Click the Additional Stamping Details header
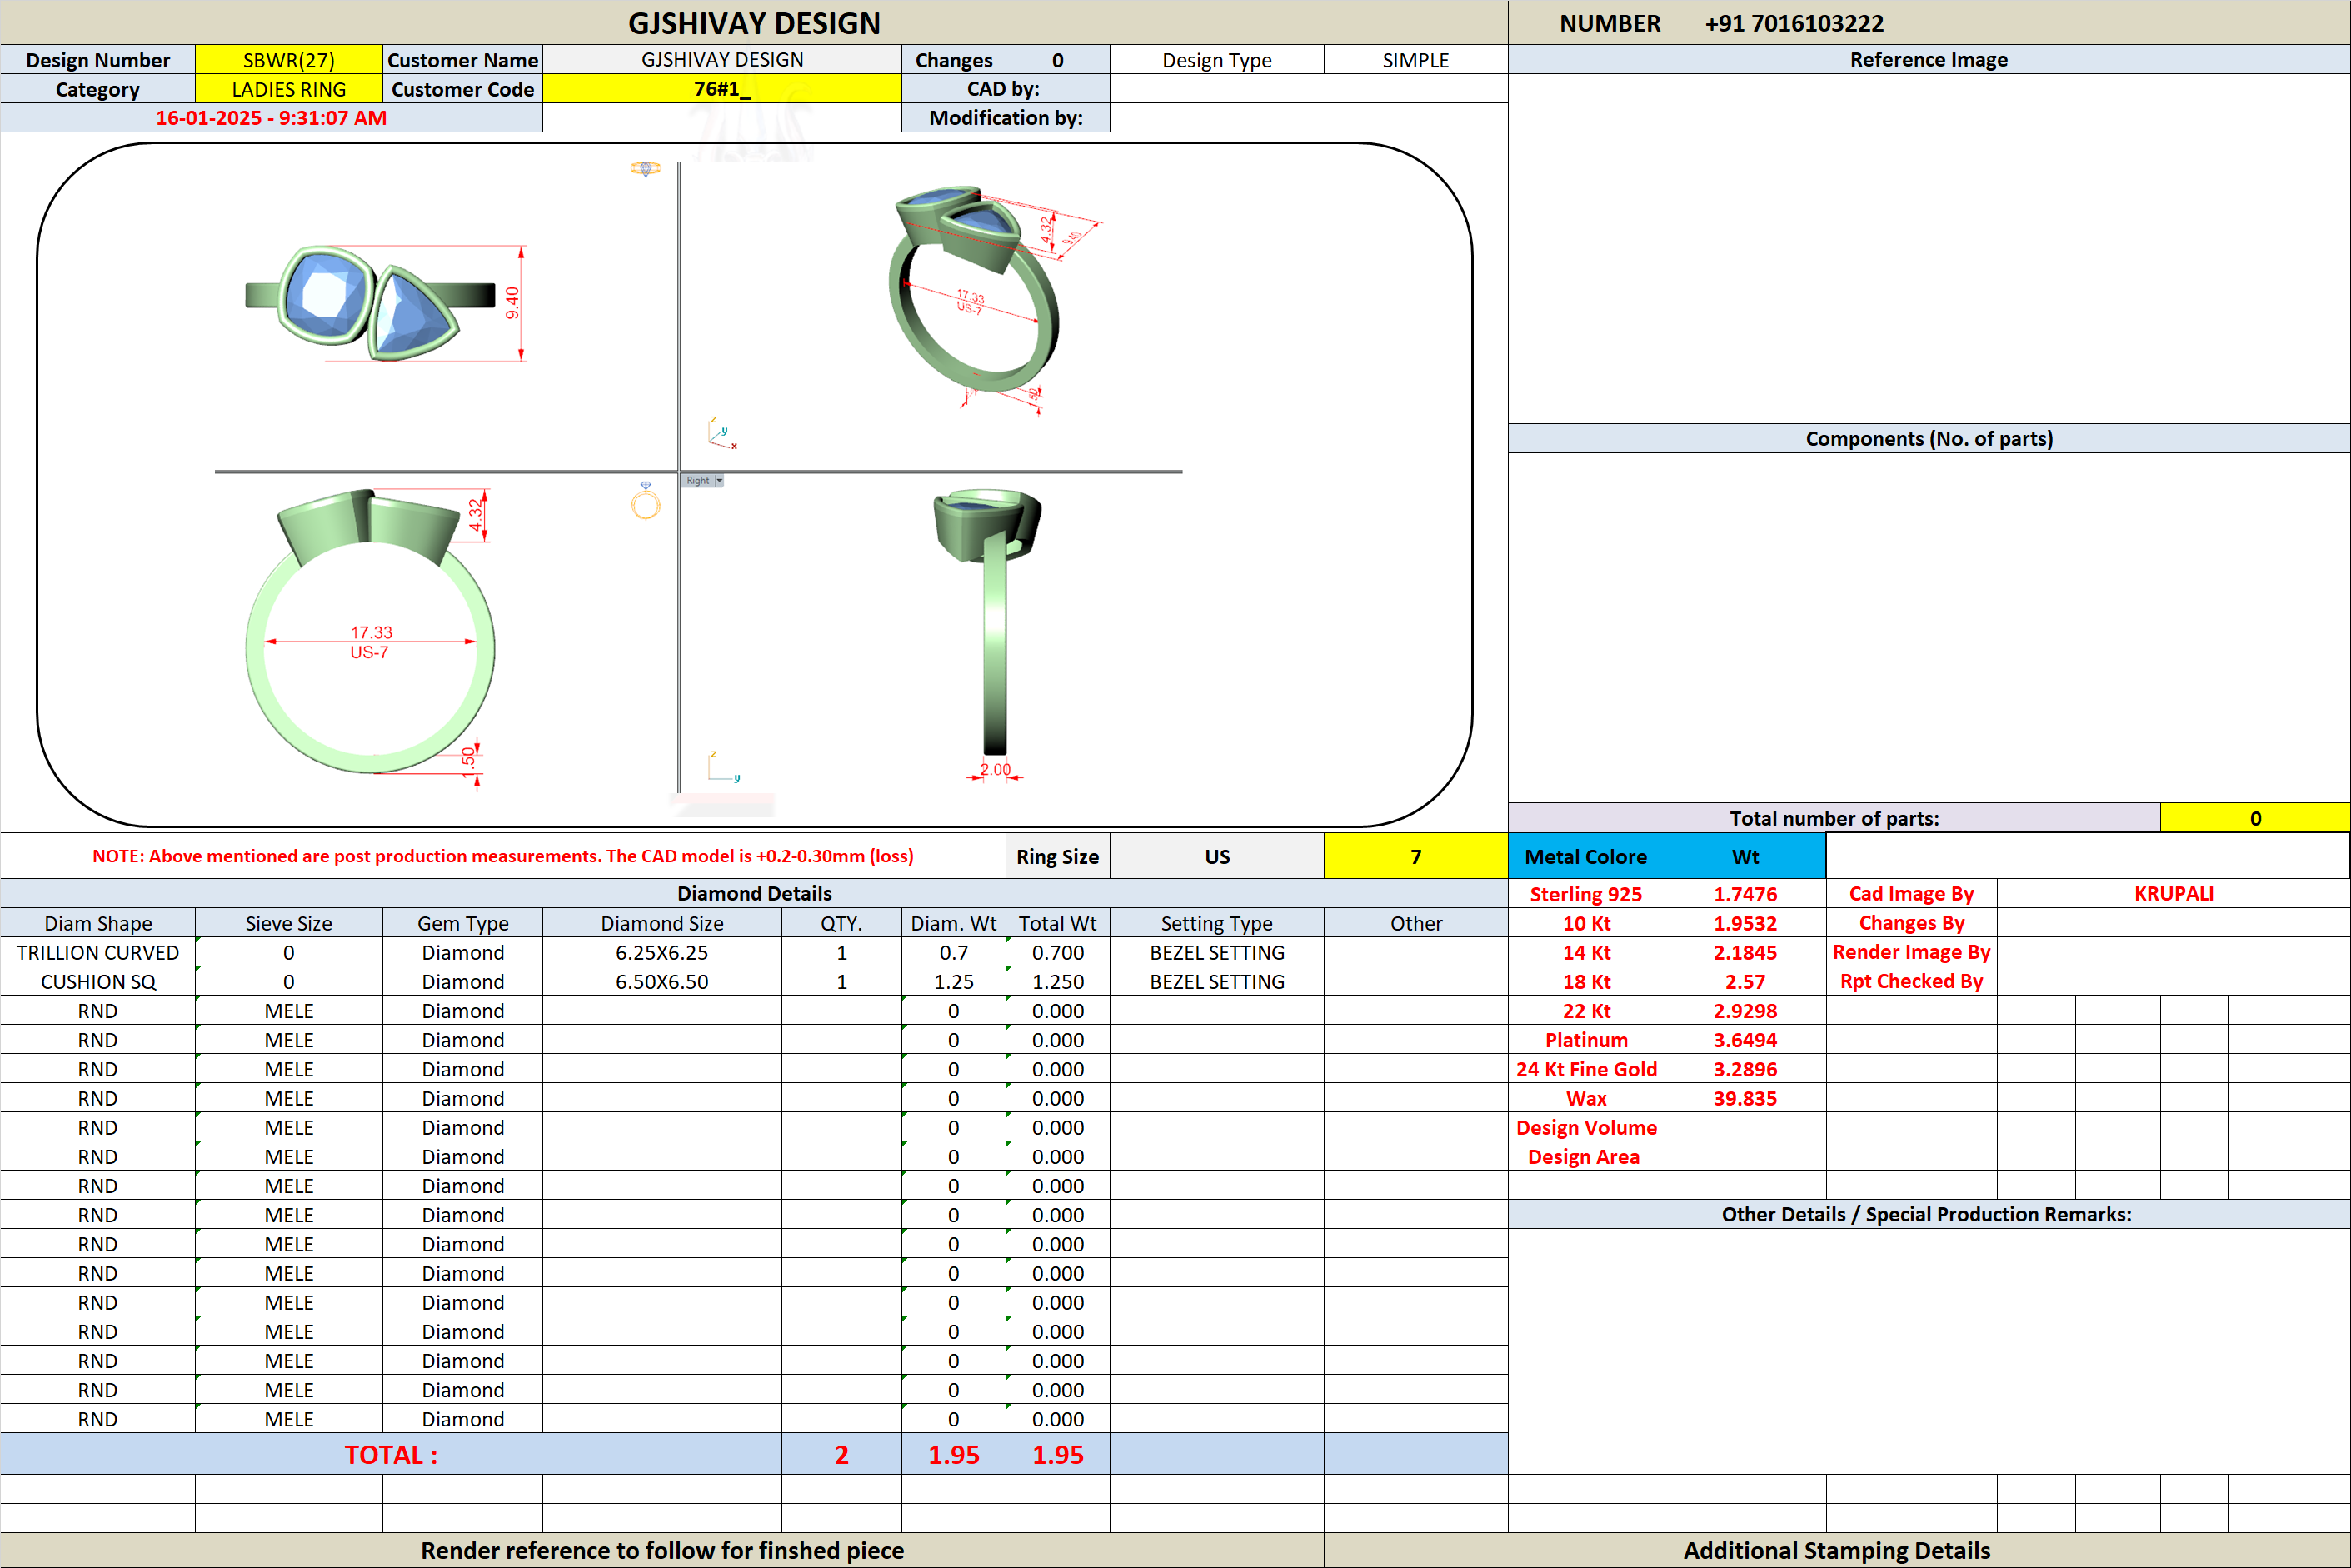The image size is (2351, 1568). click(x=1837, y=1550)
